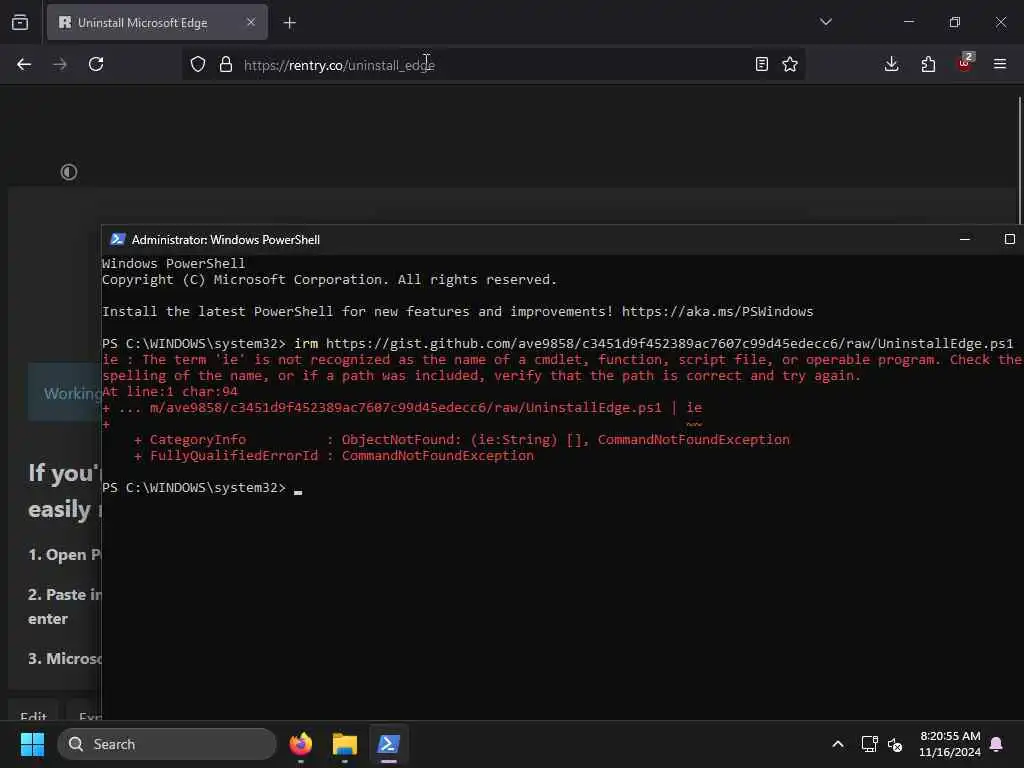Reload the current page
Screen dimensions: 1024x768
96,64
